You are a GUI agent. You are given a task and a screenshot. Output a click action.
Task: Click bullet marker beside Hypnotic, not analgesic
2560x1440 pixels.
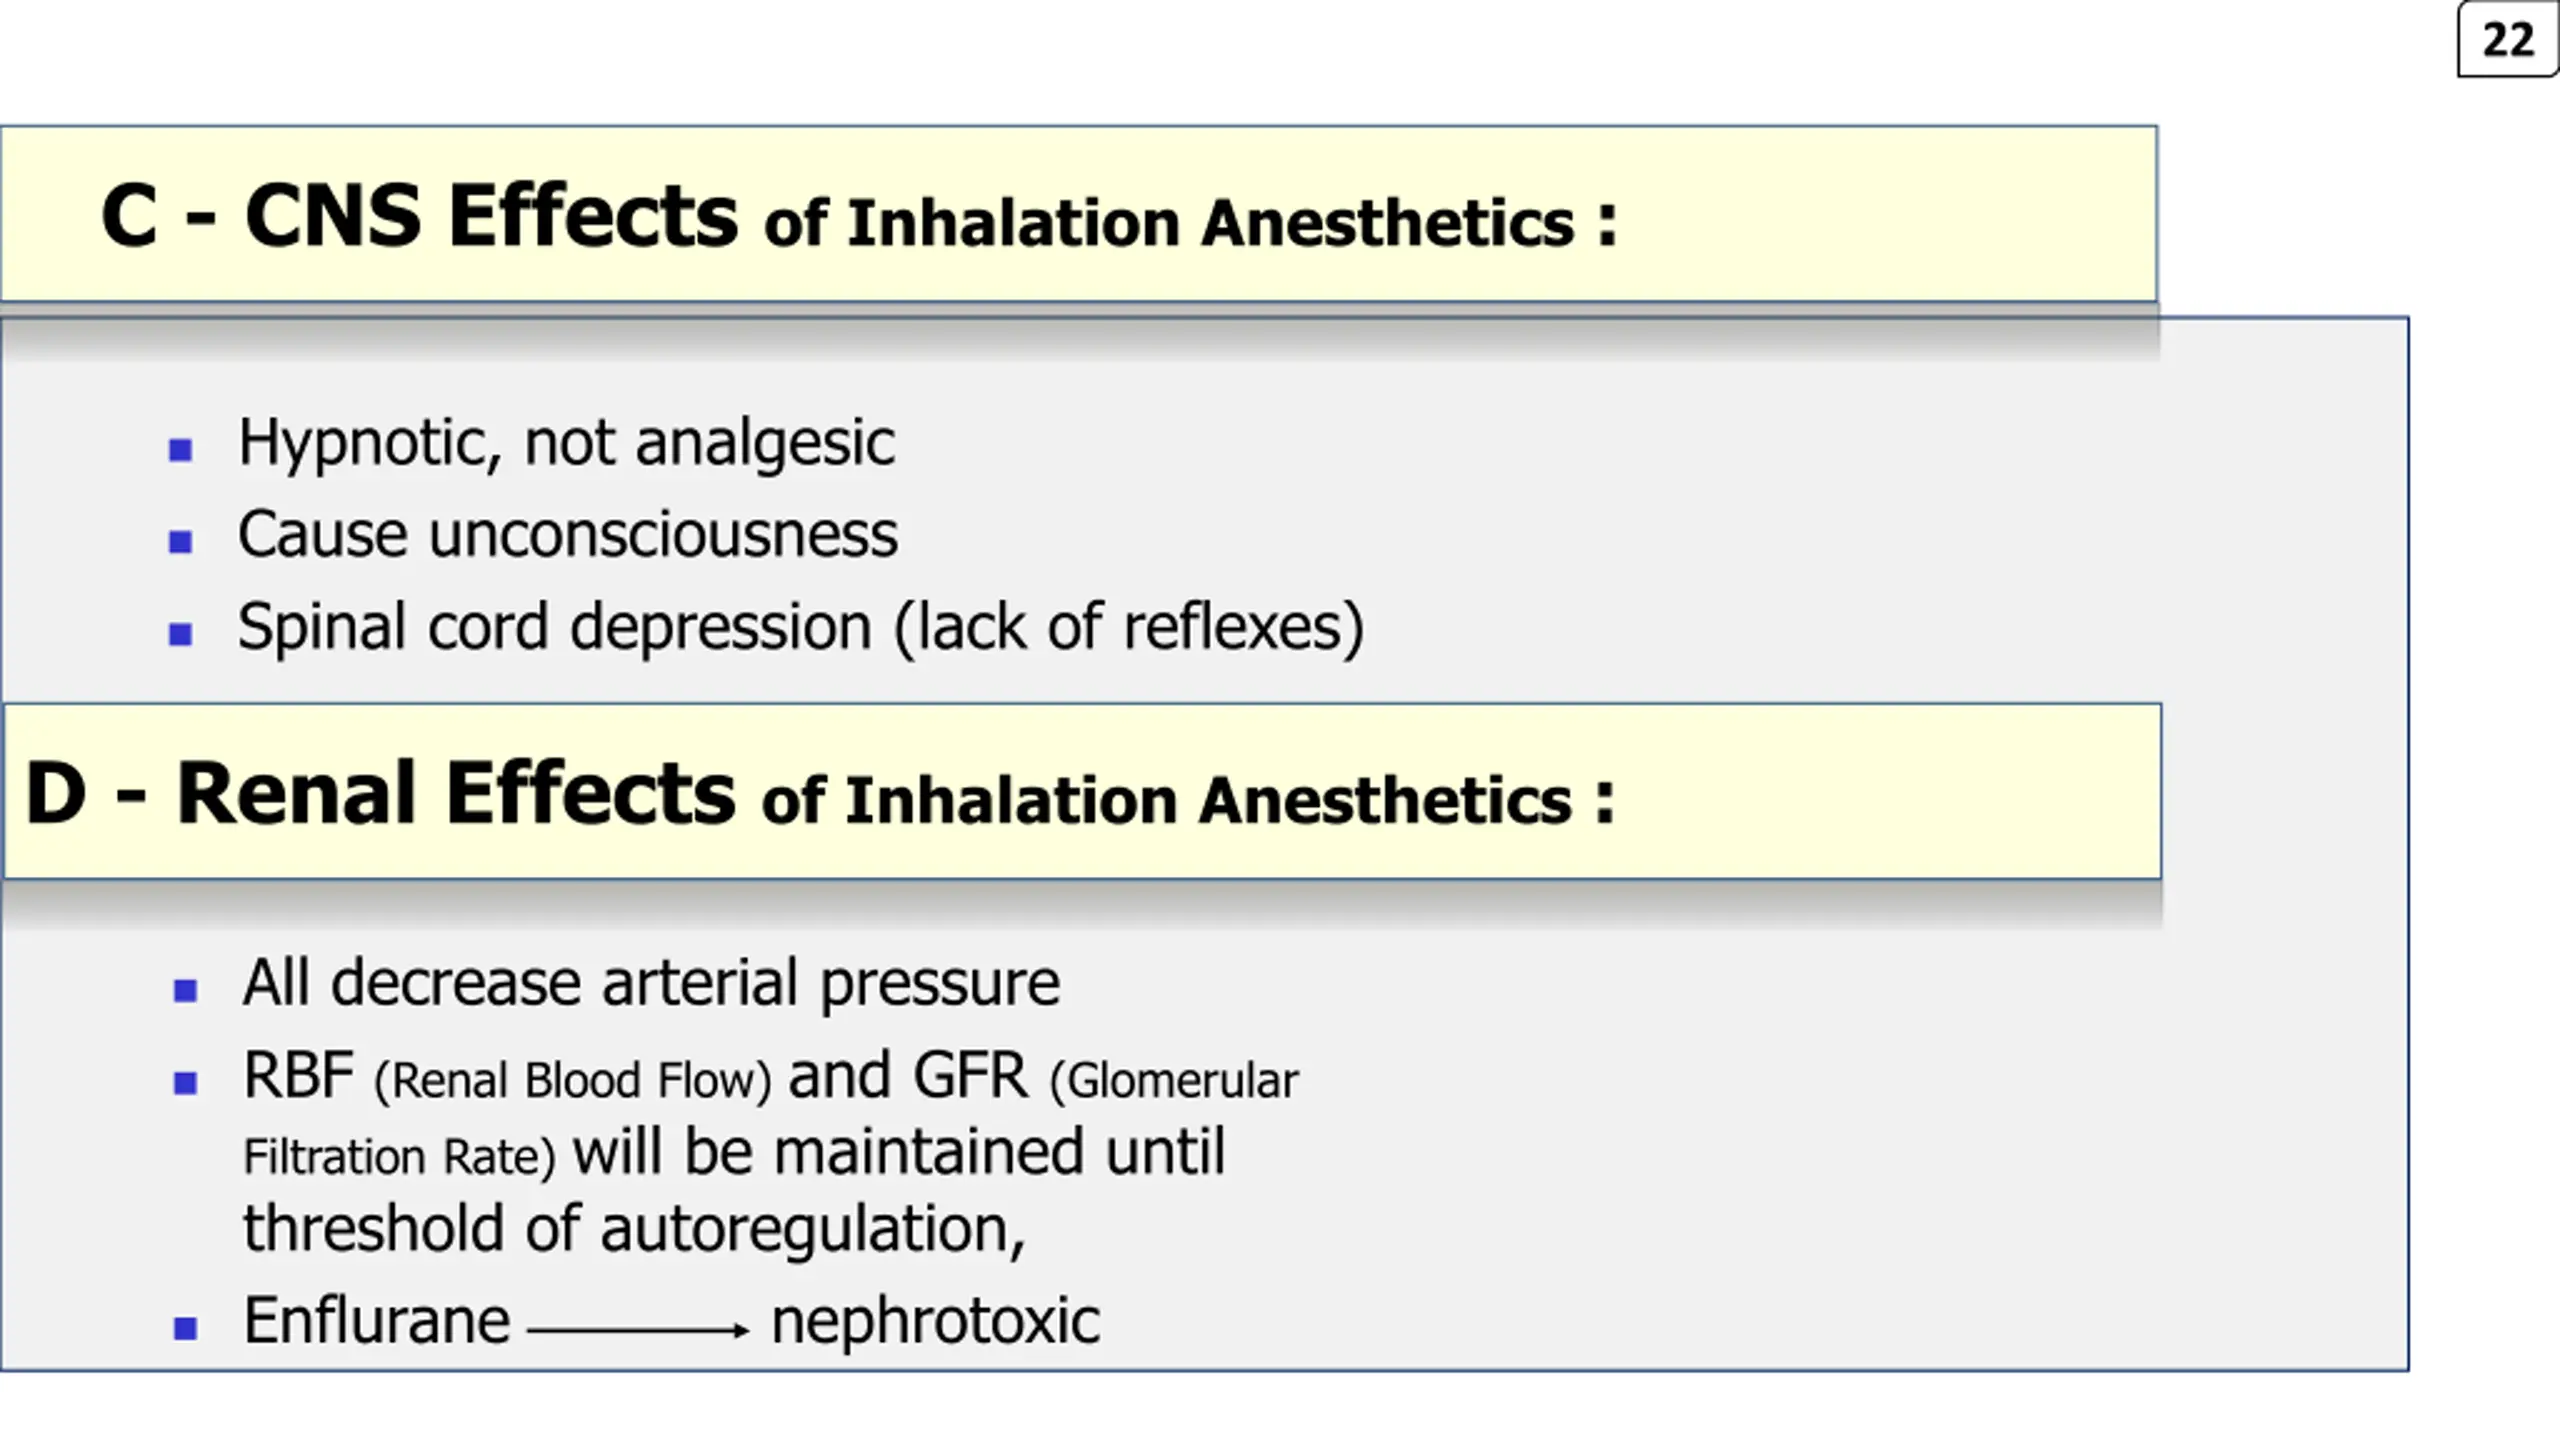[x=180, y=450]
